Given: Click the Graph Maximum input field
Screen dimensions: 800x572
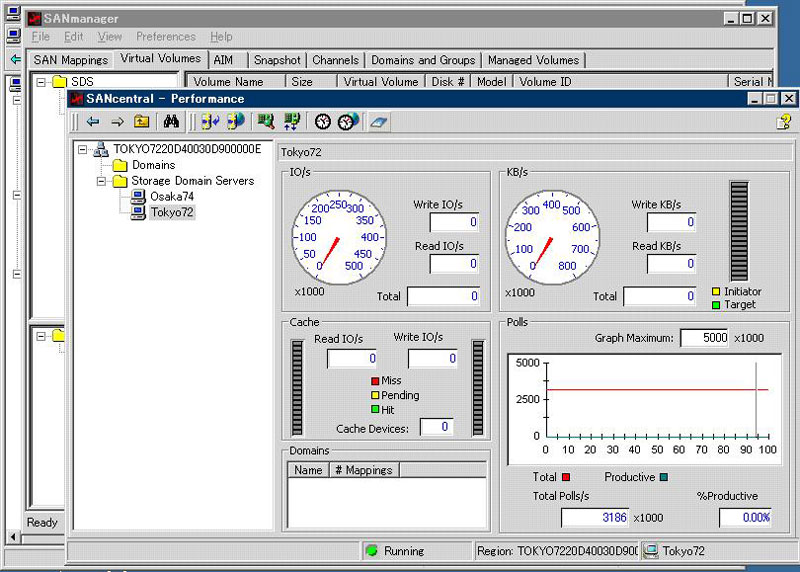Looking at the screenshot, I should 704,338.
